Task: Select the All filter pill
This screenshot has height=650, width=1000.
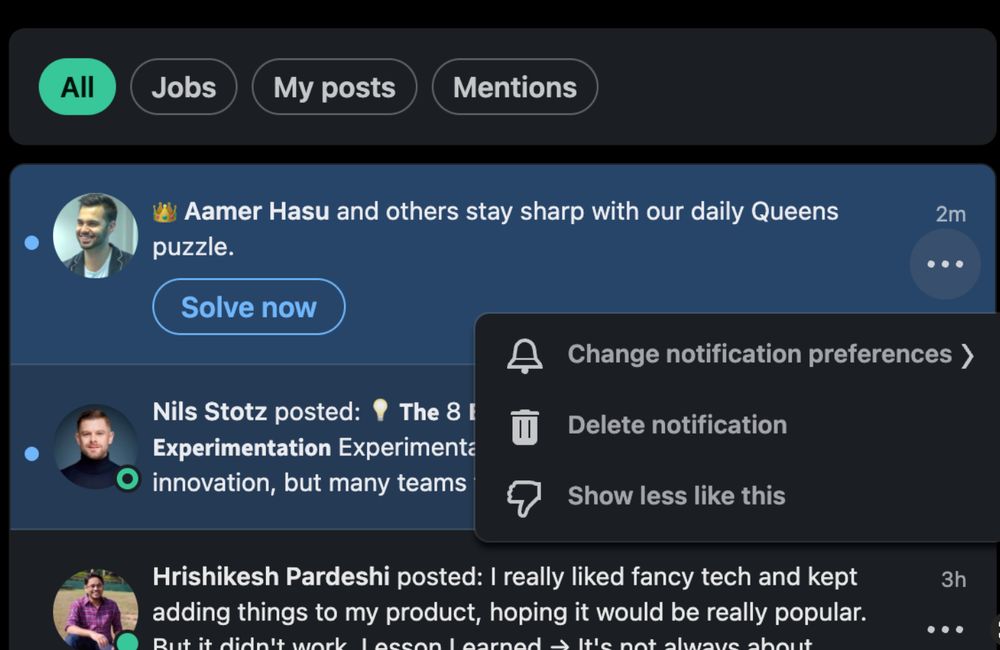Action: point(77,87)
